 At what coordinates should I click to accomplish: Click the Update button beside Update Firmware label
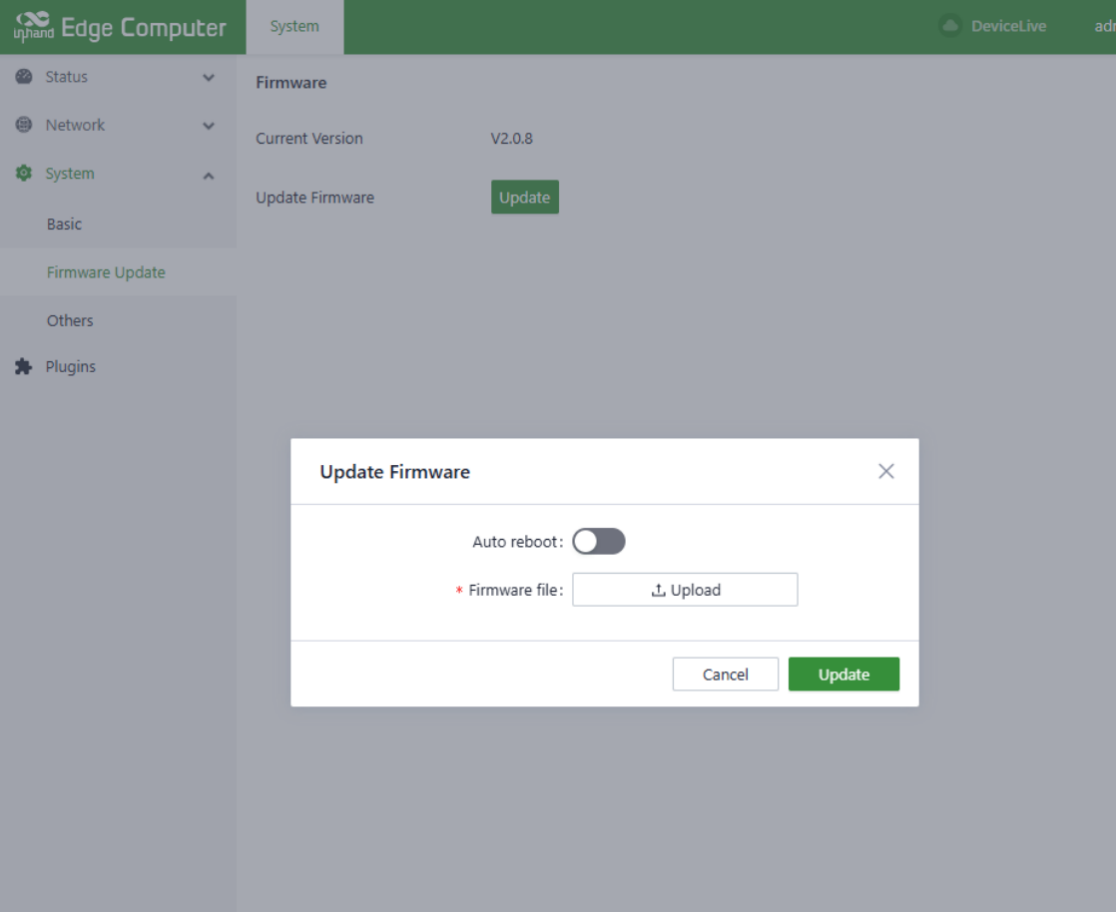[524, 197]
